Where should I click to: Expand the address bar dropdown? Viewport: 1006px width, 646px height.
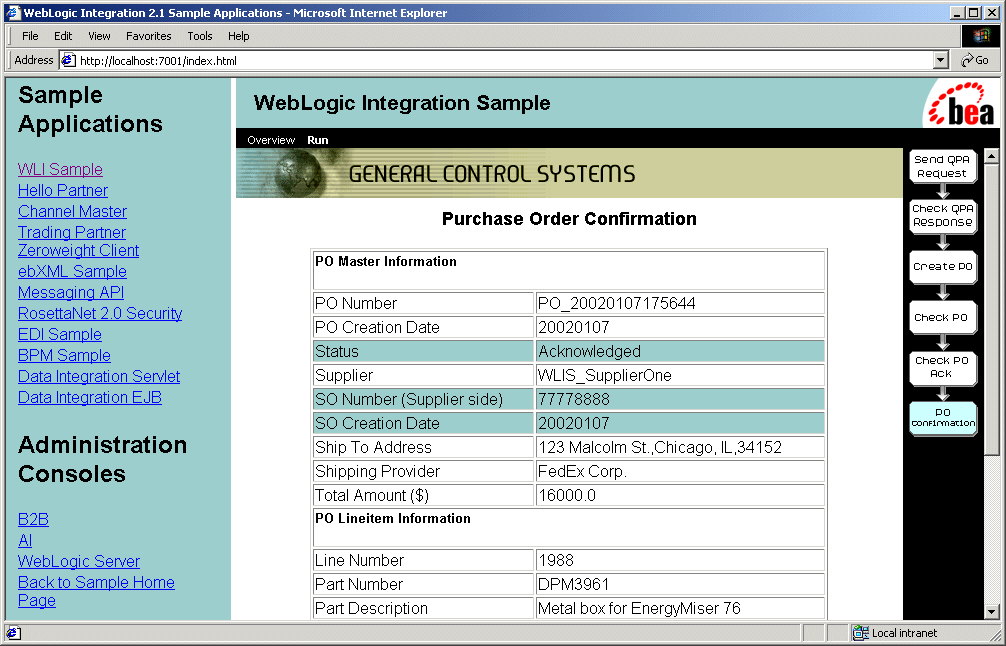pyautogui.click(x=940, y=60)
